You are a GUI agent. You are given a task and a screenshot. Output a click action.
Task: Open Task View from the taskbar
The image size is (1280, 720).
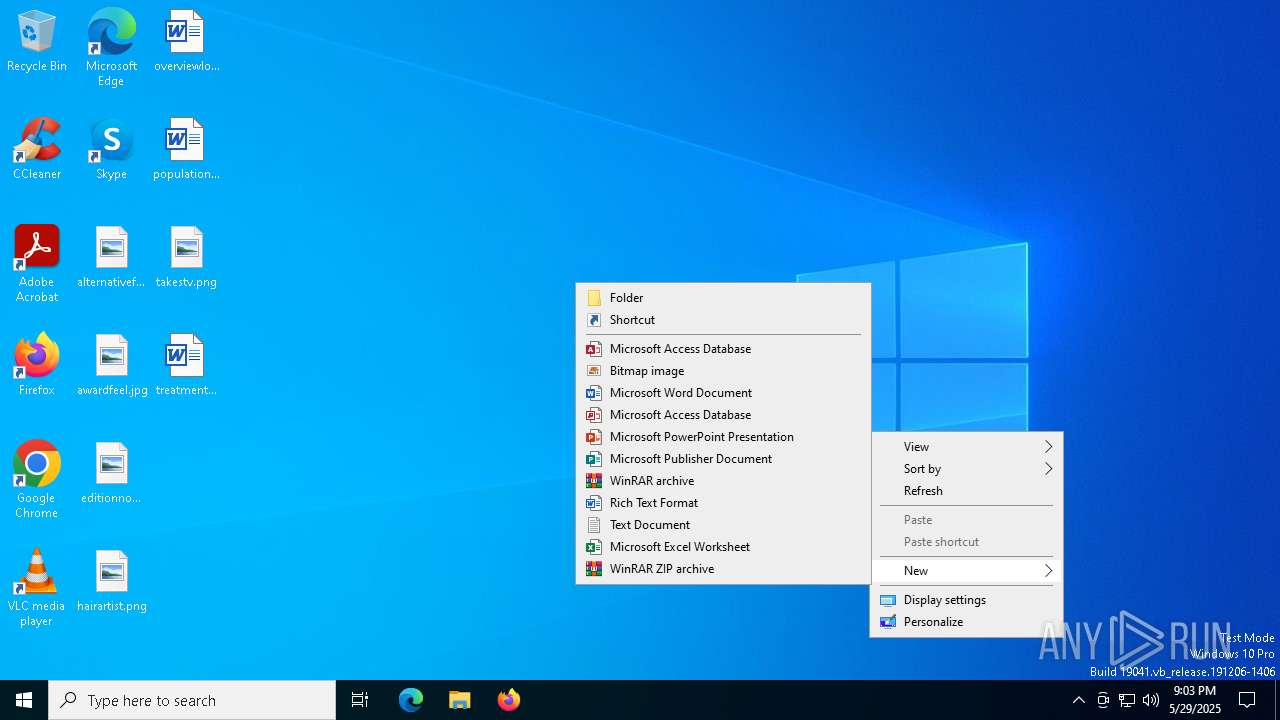pos(360,700)
